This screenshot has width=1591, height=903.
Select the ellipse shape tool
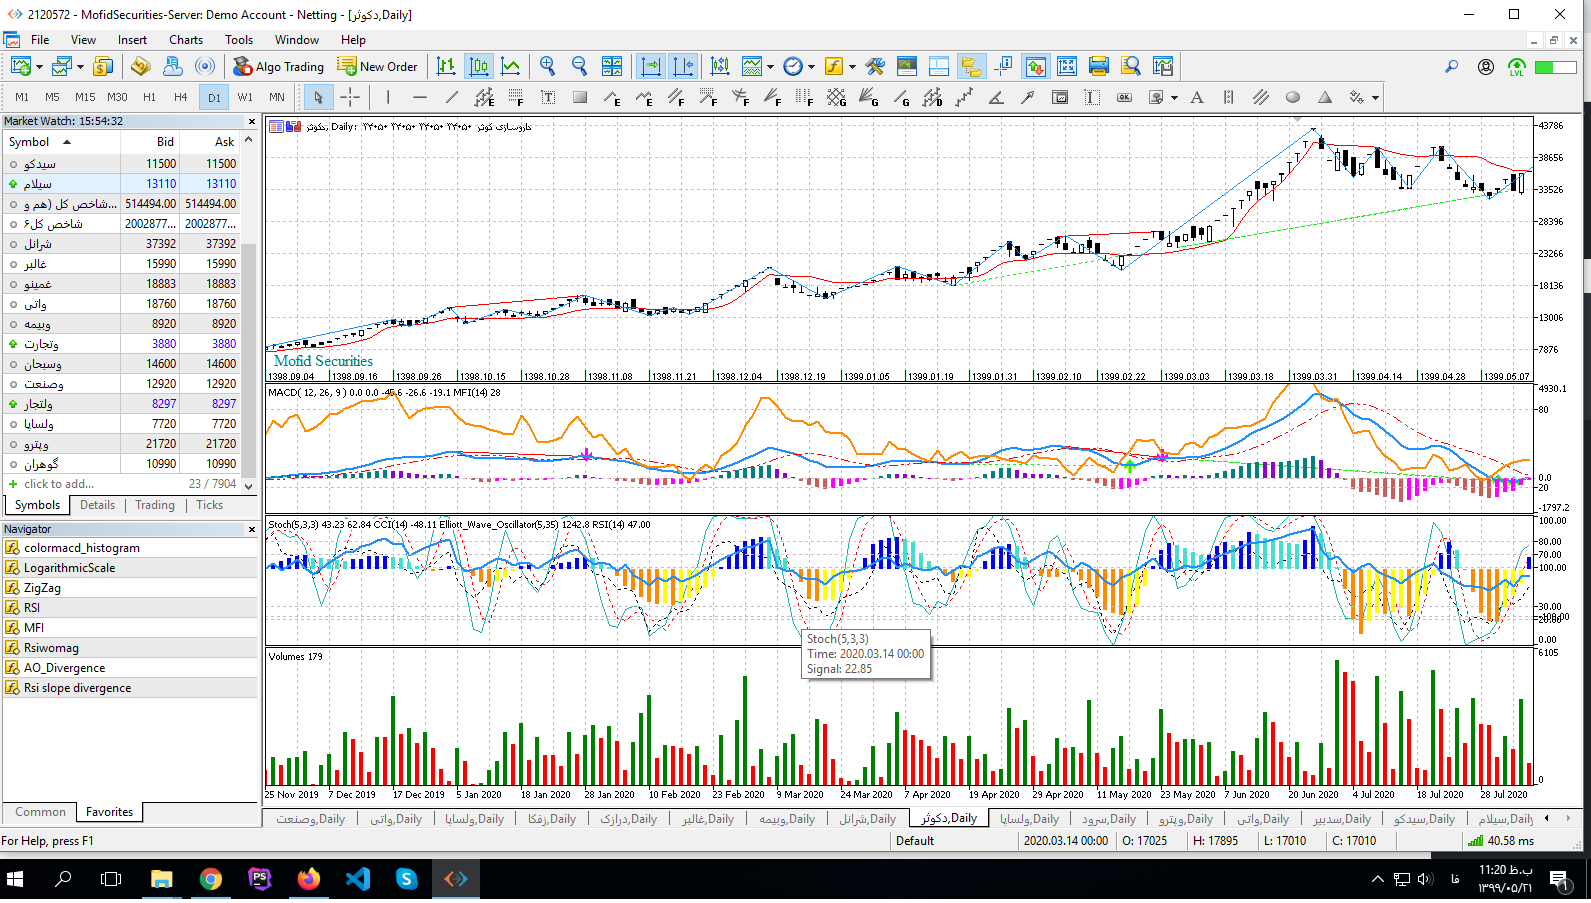1293,97
